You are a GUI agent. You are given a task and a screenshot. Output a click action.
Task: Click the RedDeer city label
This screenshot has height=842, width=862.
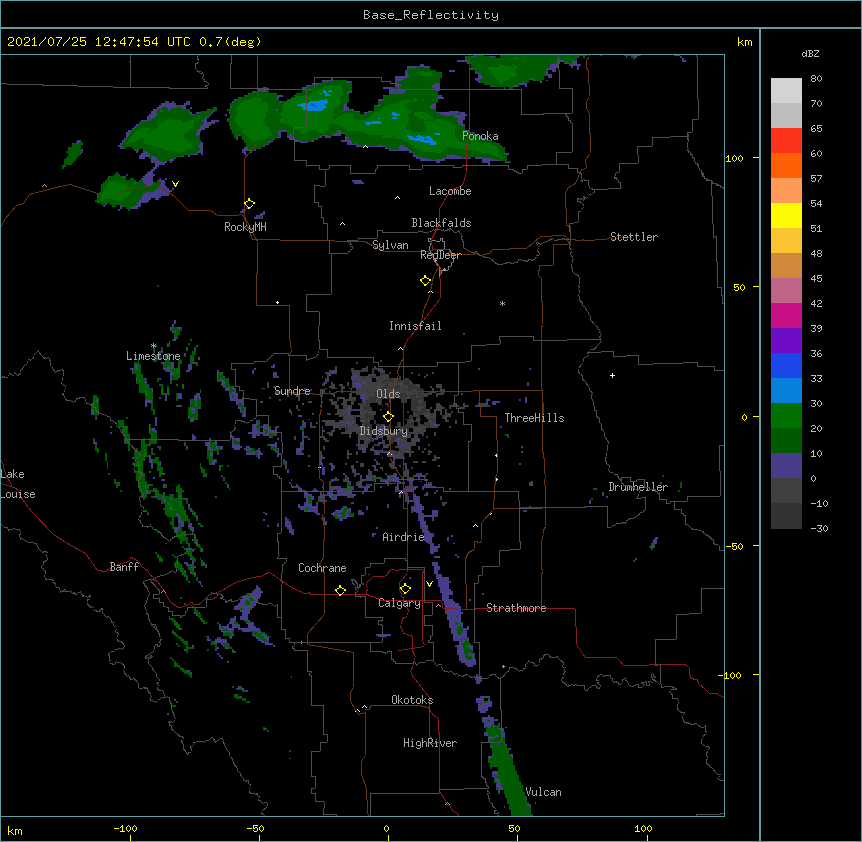pos(440,255)
